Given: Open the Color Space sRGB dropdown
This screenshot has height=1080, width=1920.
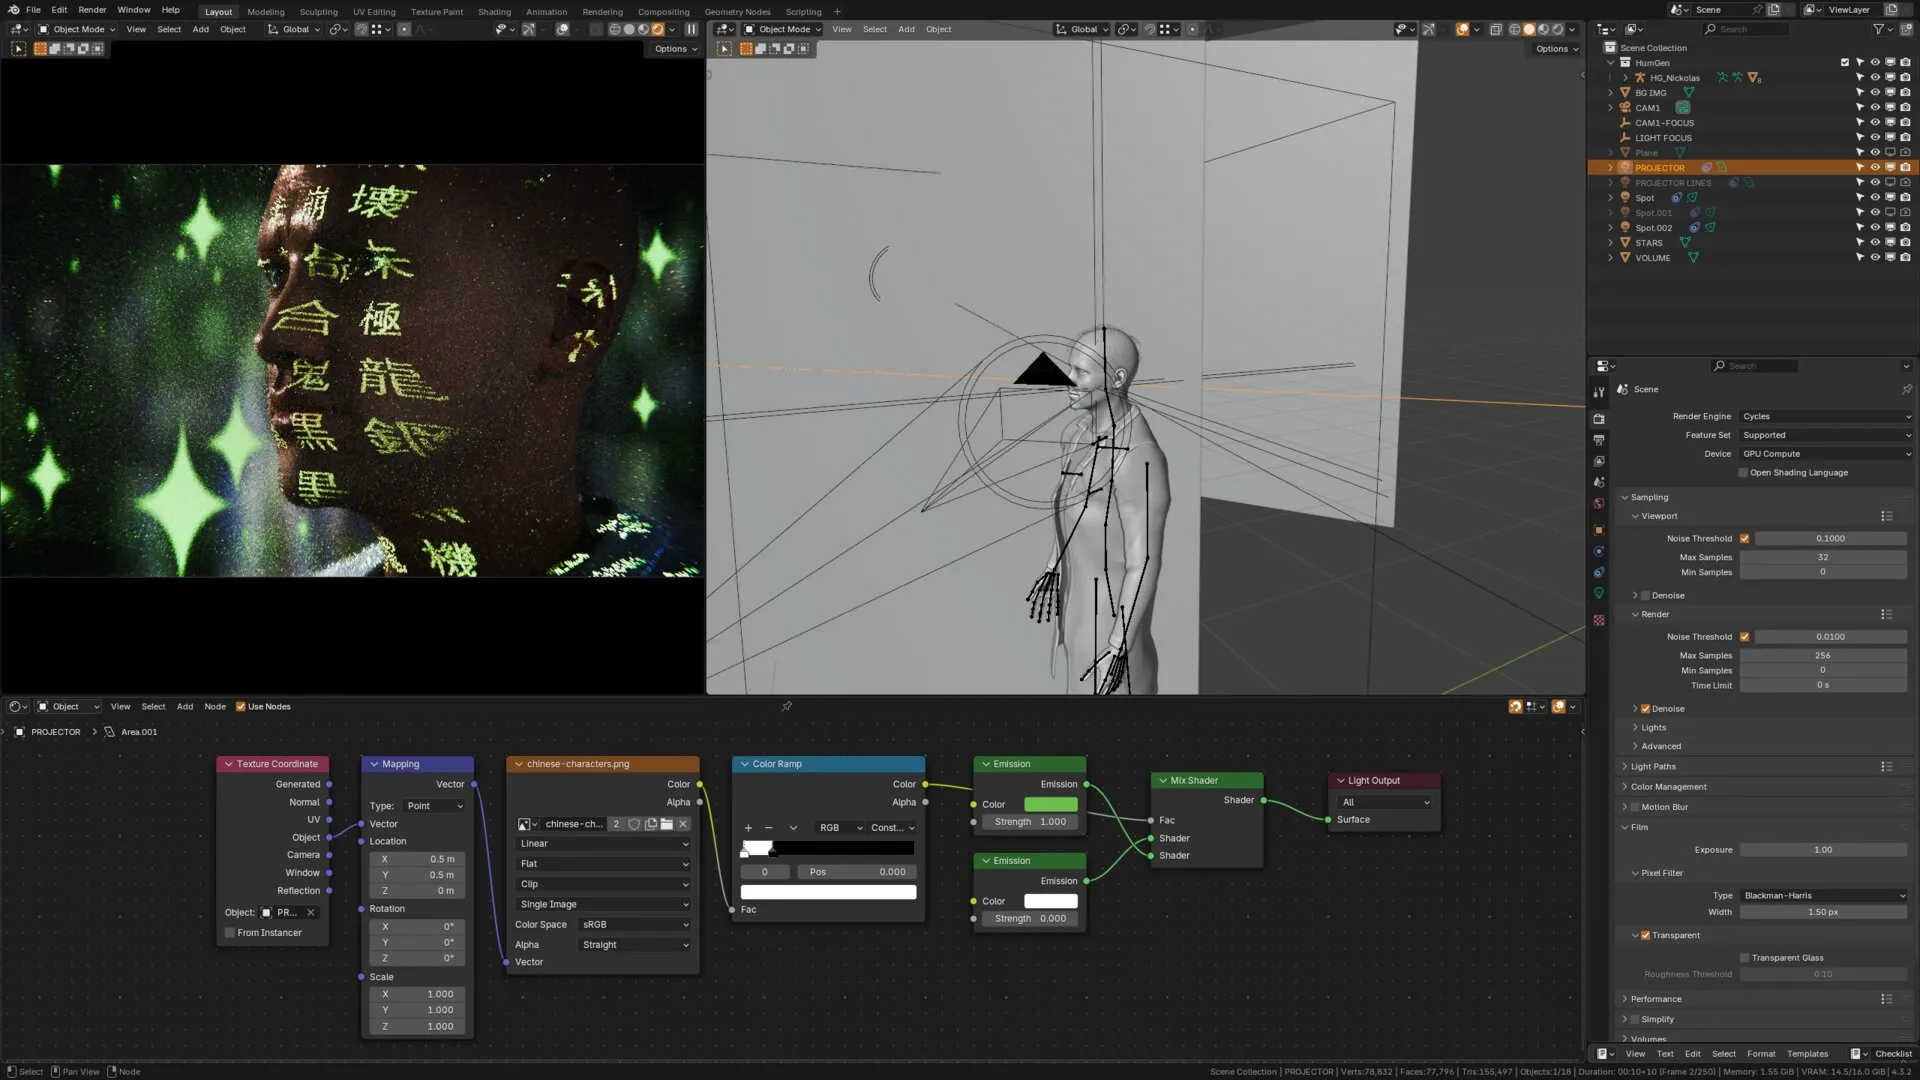Looking at the screenshot, I should 635,925.
